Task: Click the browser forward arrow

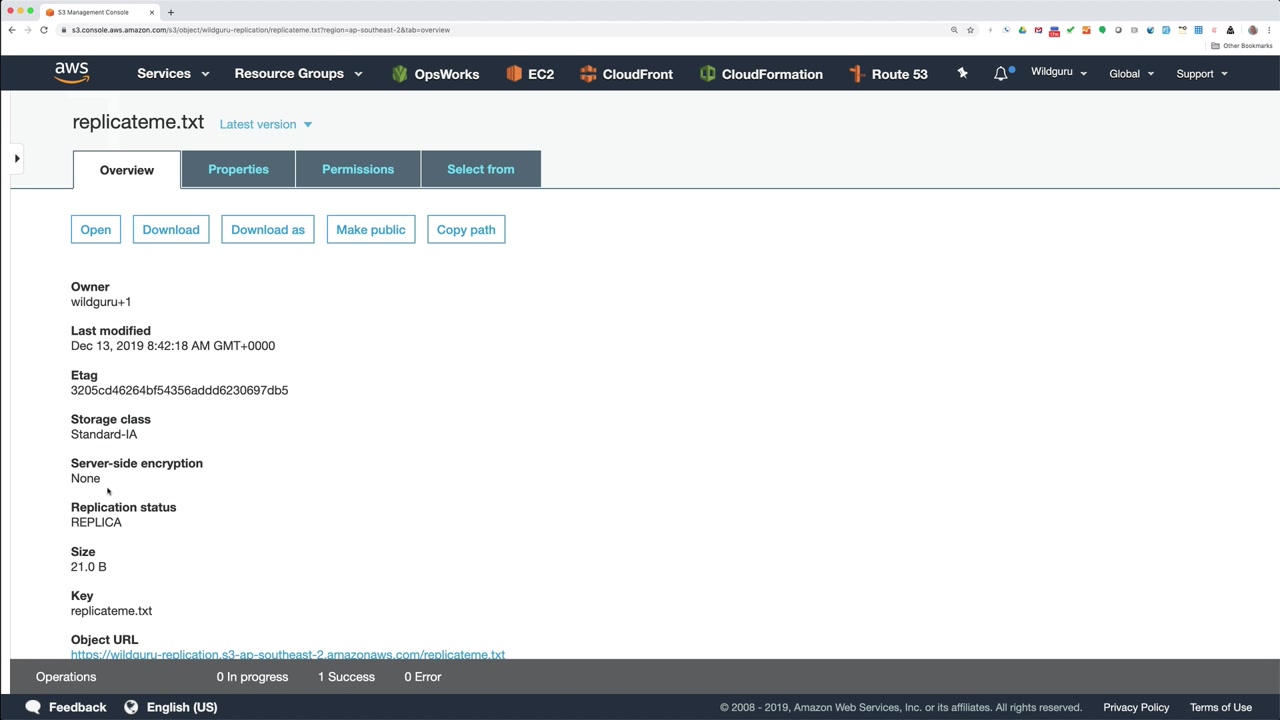Action: (x=28, y=30)
